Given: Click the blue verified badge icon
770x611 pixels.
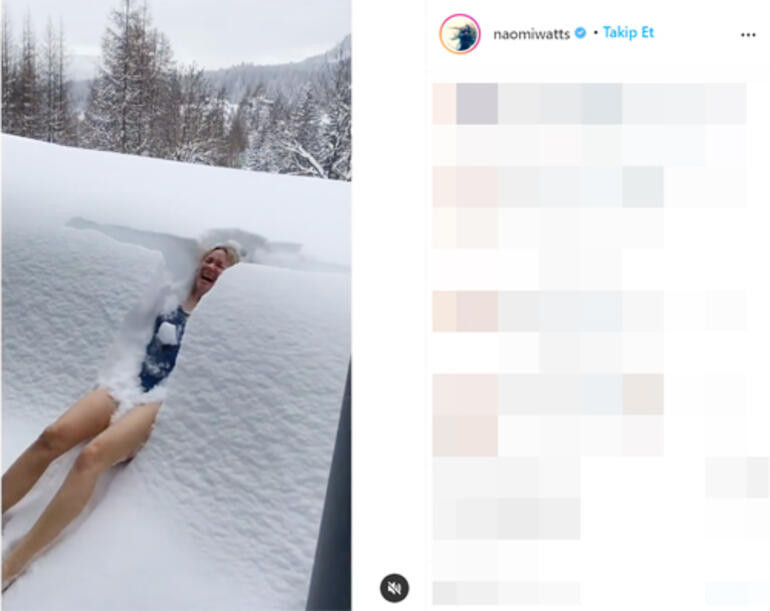Looking at the screenshot, I should pyautogui.click(x=580, y=33).
